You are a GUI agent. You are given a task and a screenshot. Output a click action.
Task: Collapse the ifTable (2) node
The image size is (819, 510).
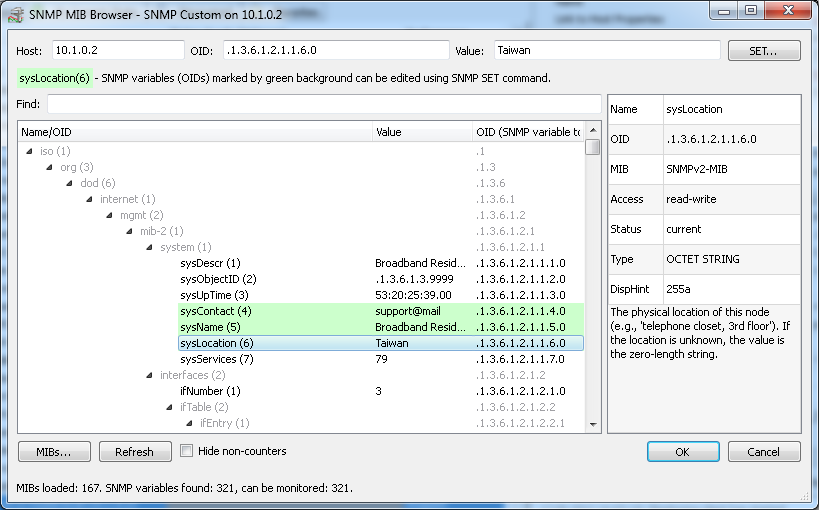pyautogui.click(x=171, y=407)
